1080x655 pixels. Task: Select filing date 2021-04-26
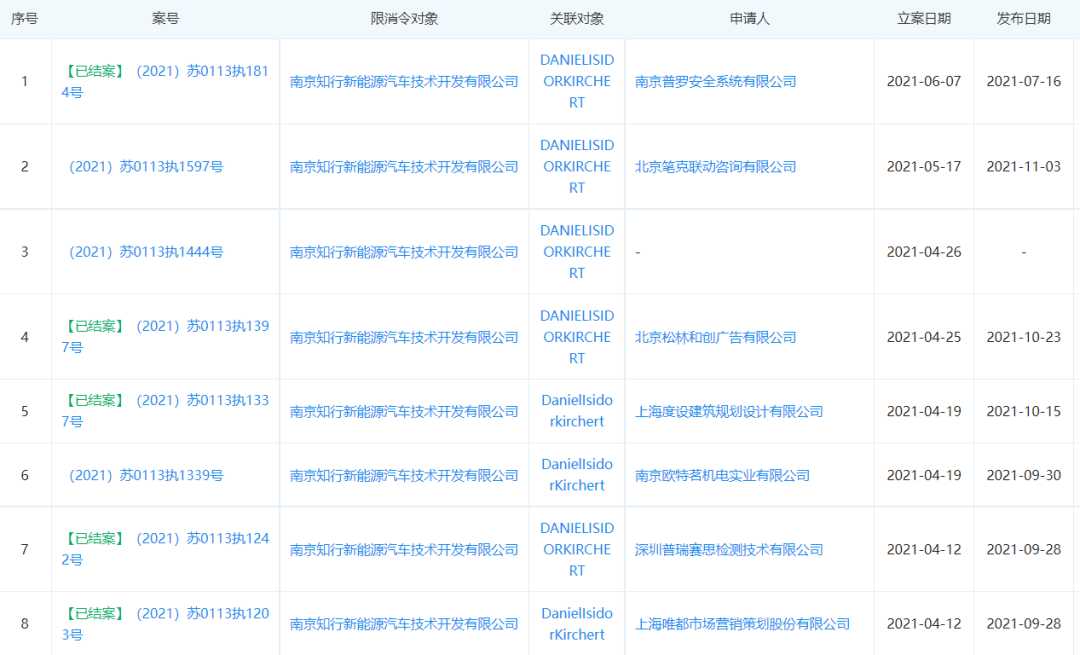(x=924, y=252)
